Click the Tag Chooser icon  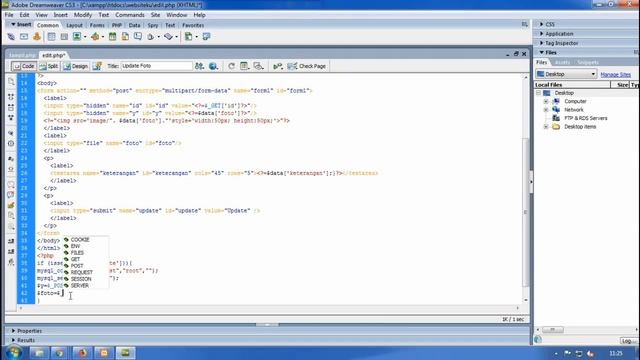(x=206, y=37)
